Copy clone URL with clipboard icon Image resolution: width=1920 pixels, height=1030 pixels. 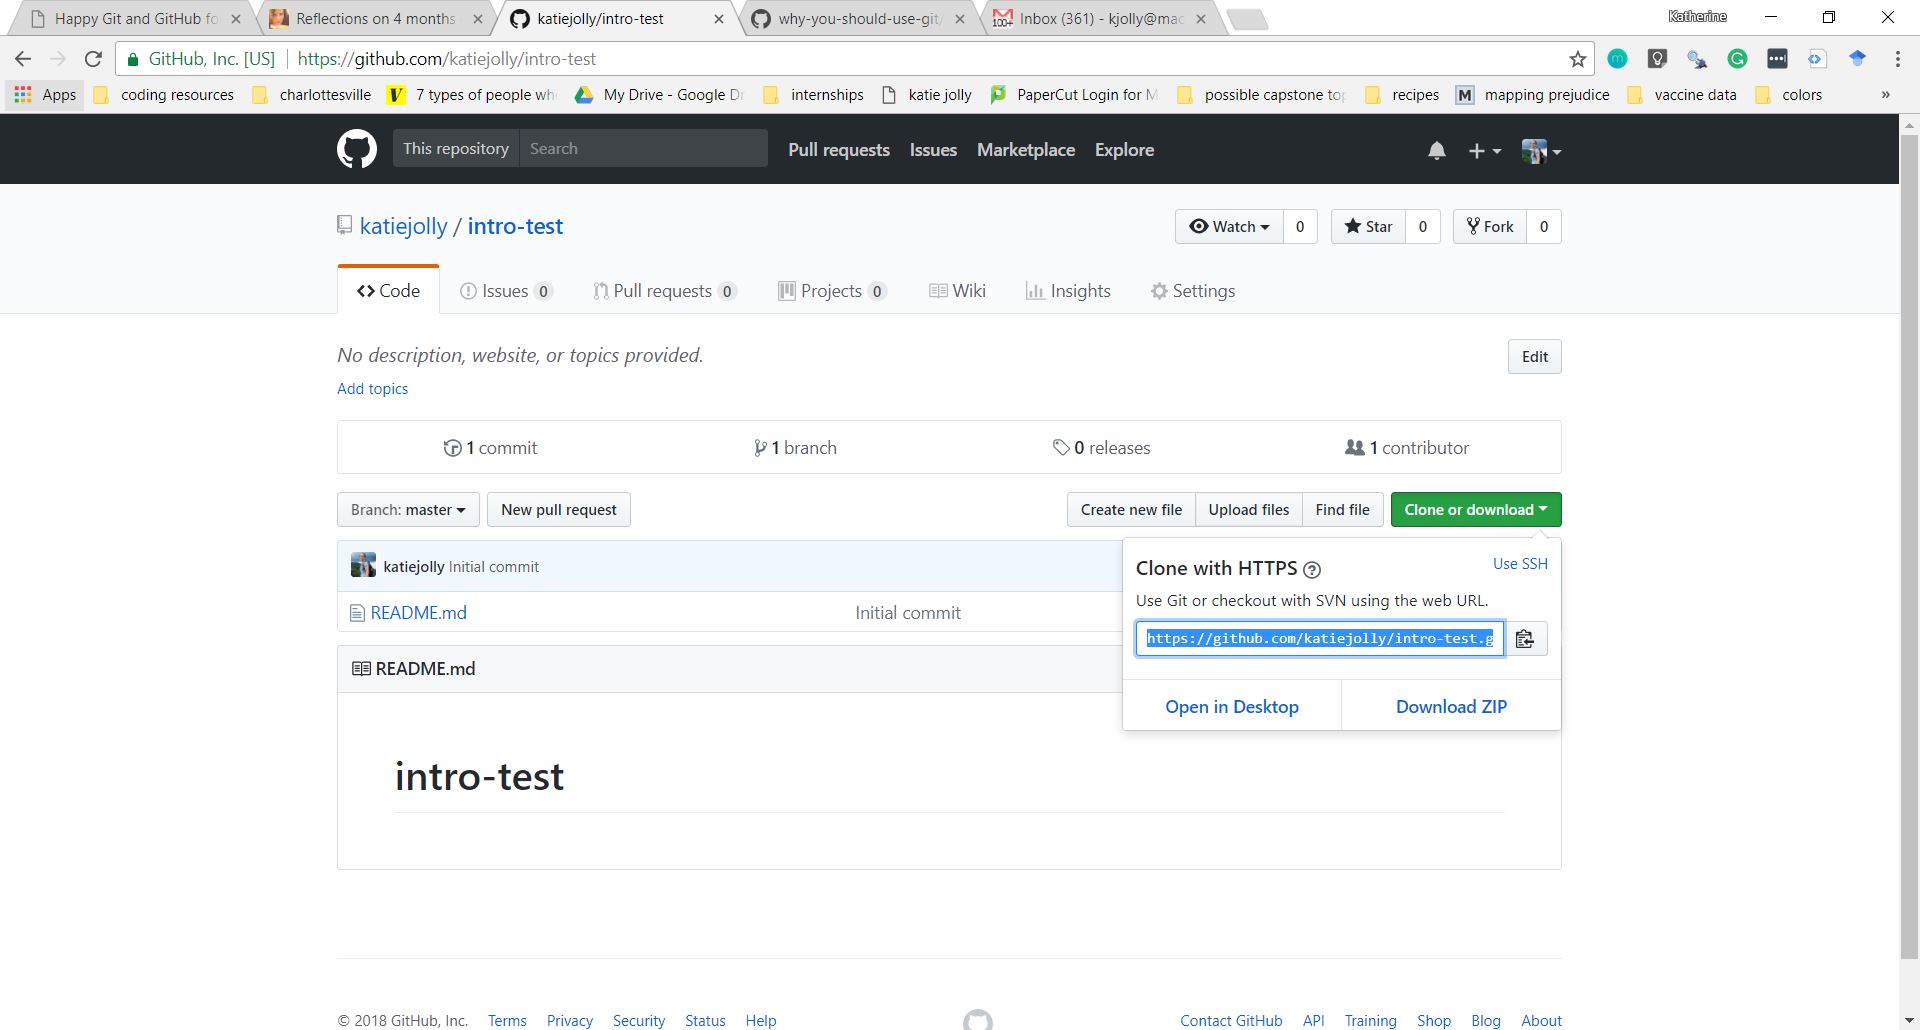(1525, 639)
